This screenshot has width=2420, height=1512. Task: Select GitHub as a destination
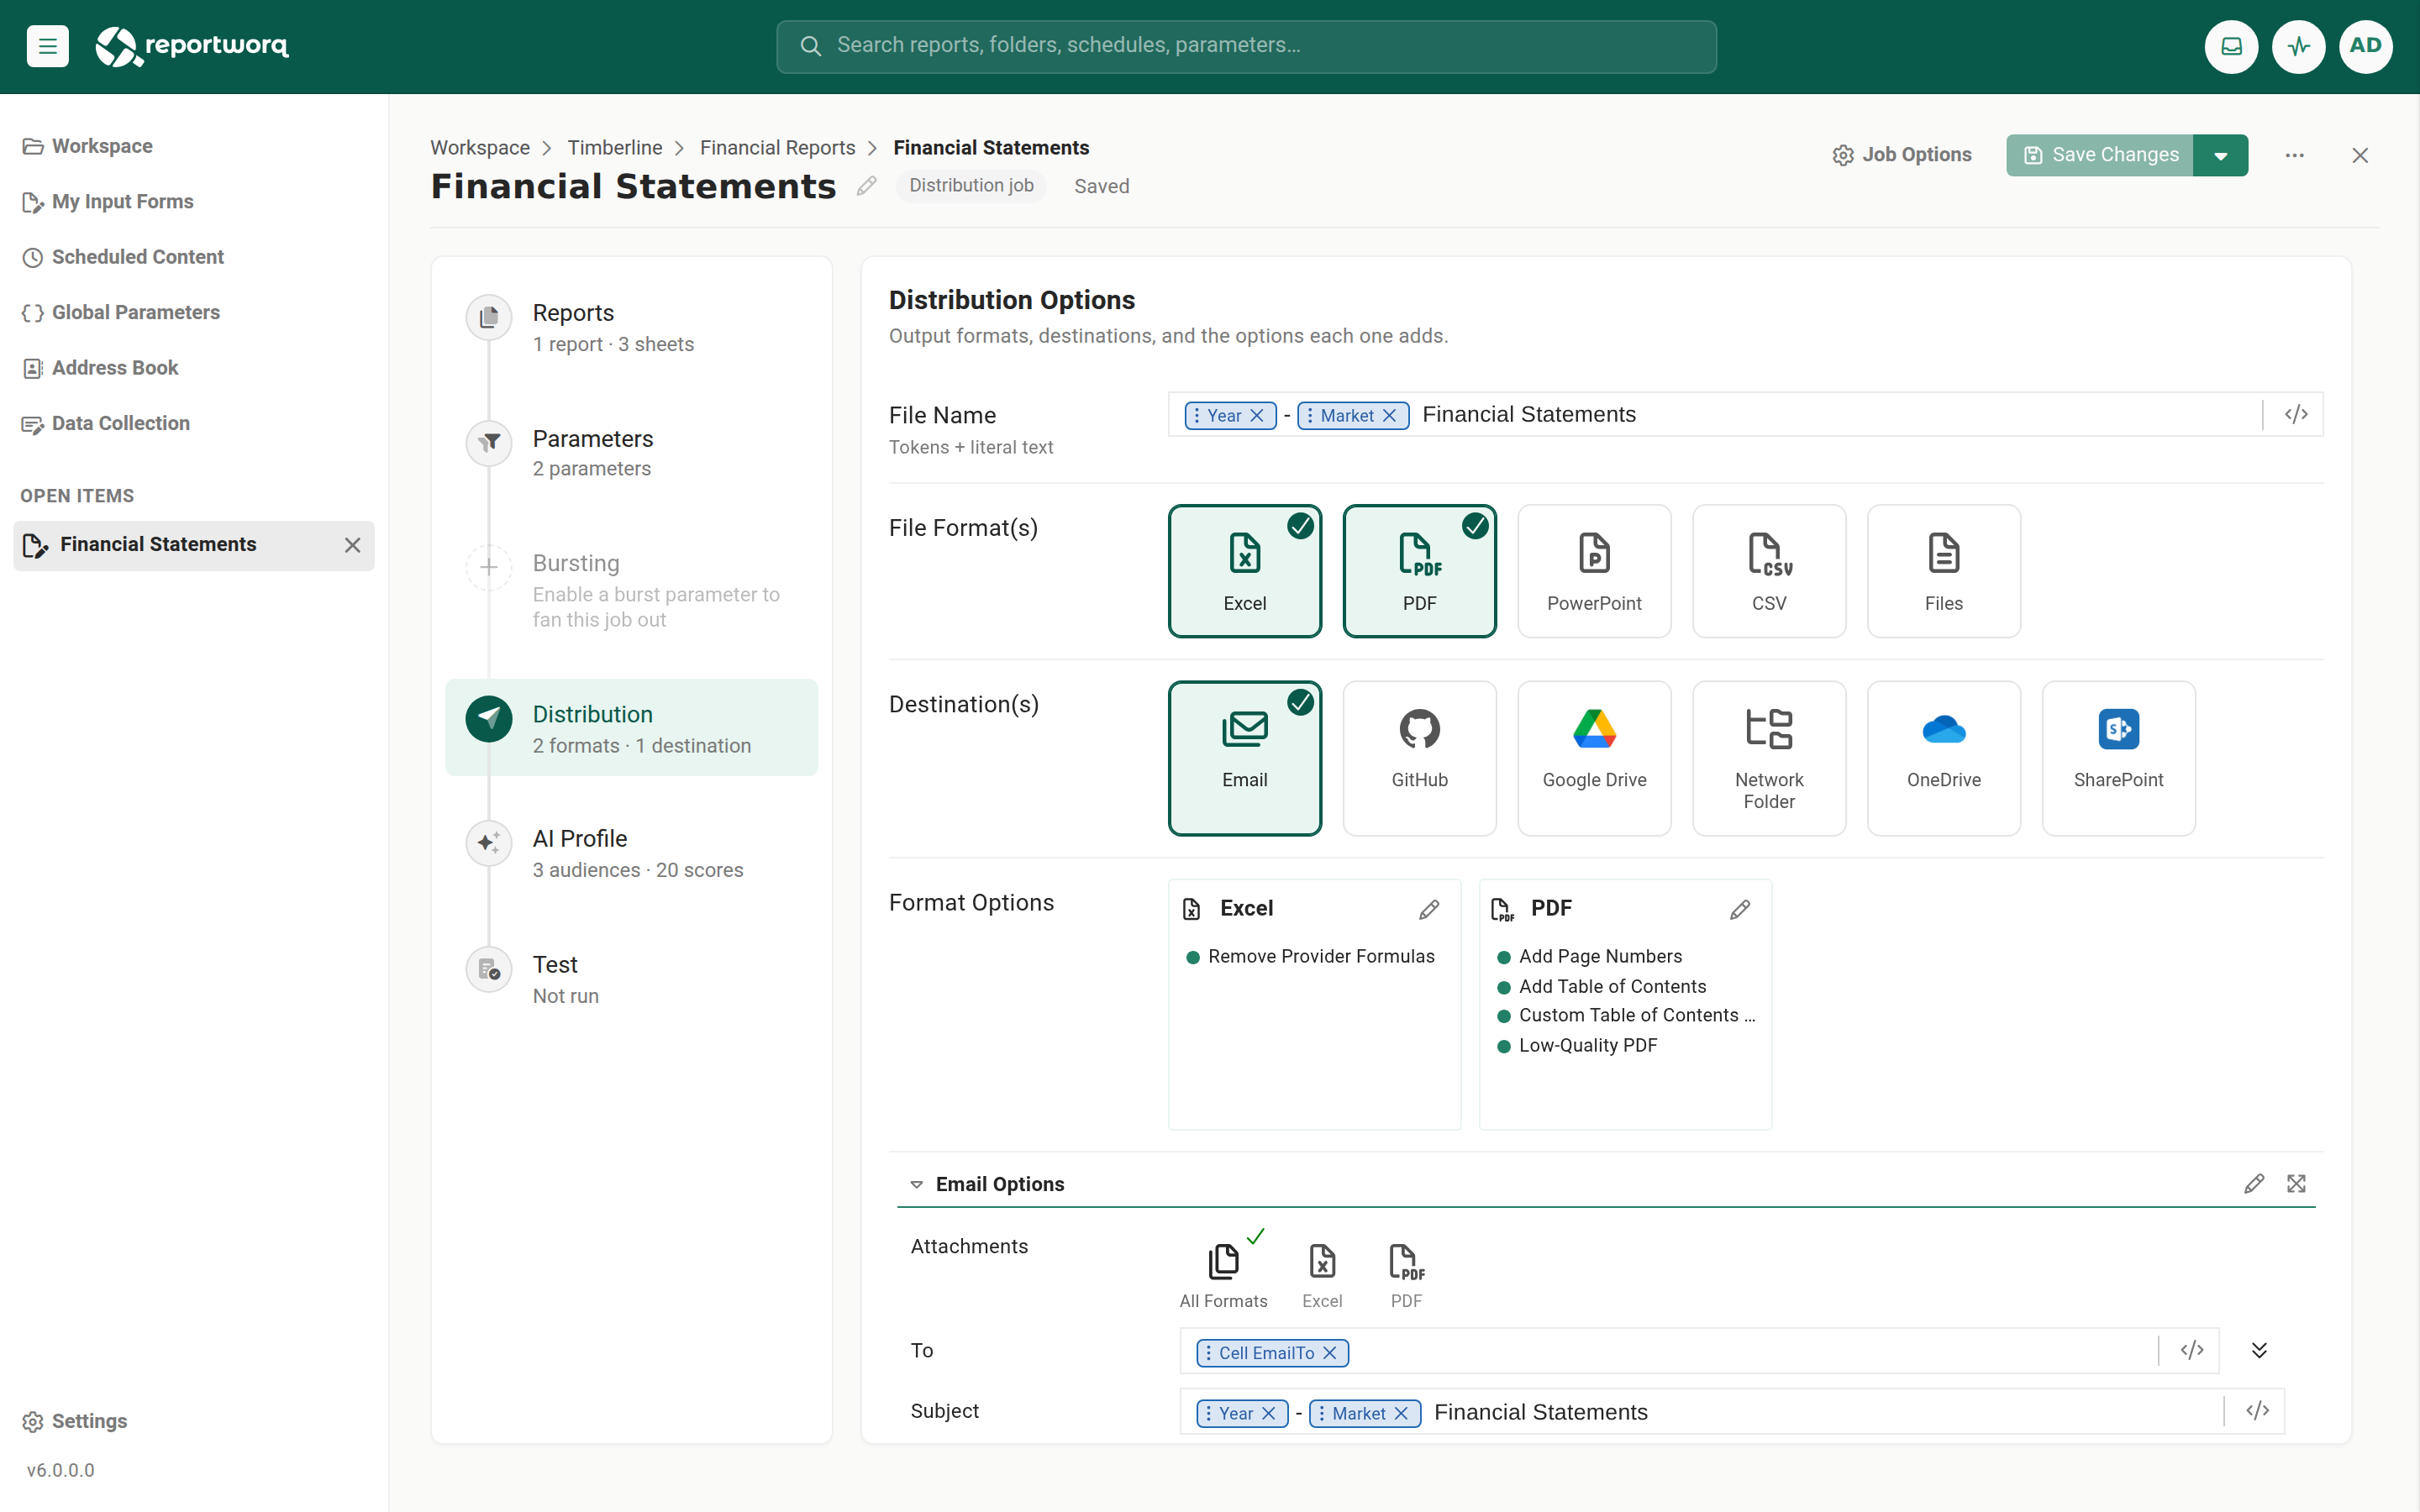[x=1419, y=758]
